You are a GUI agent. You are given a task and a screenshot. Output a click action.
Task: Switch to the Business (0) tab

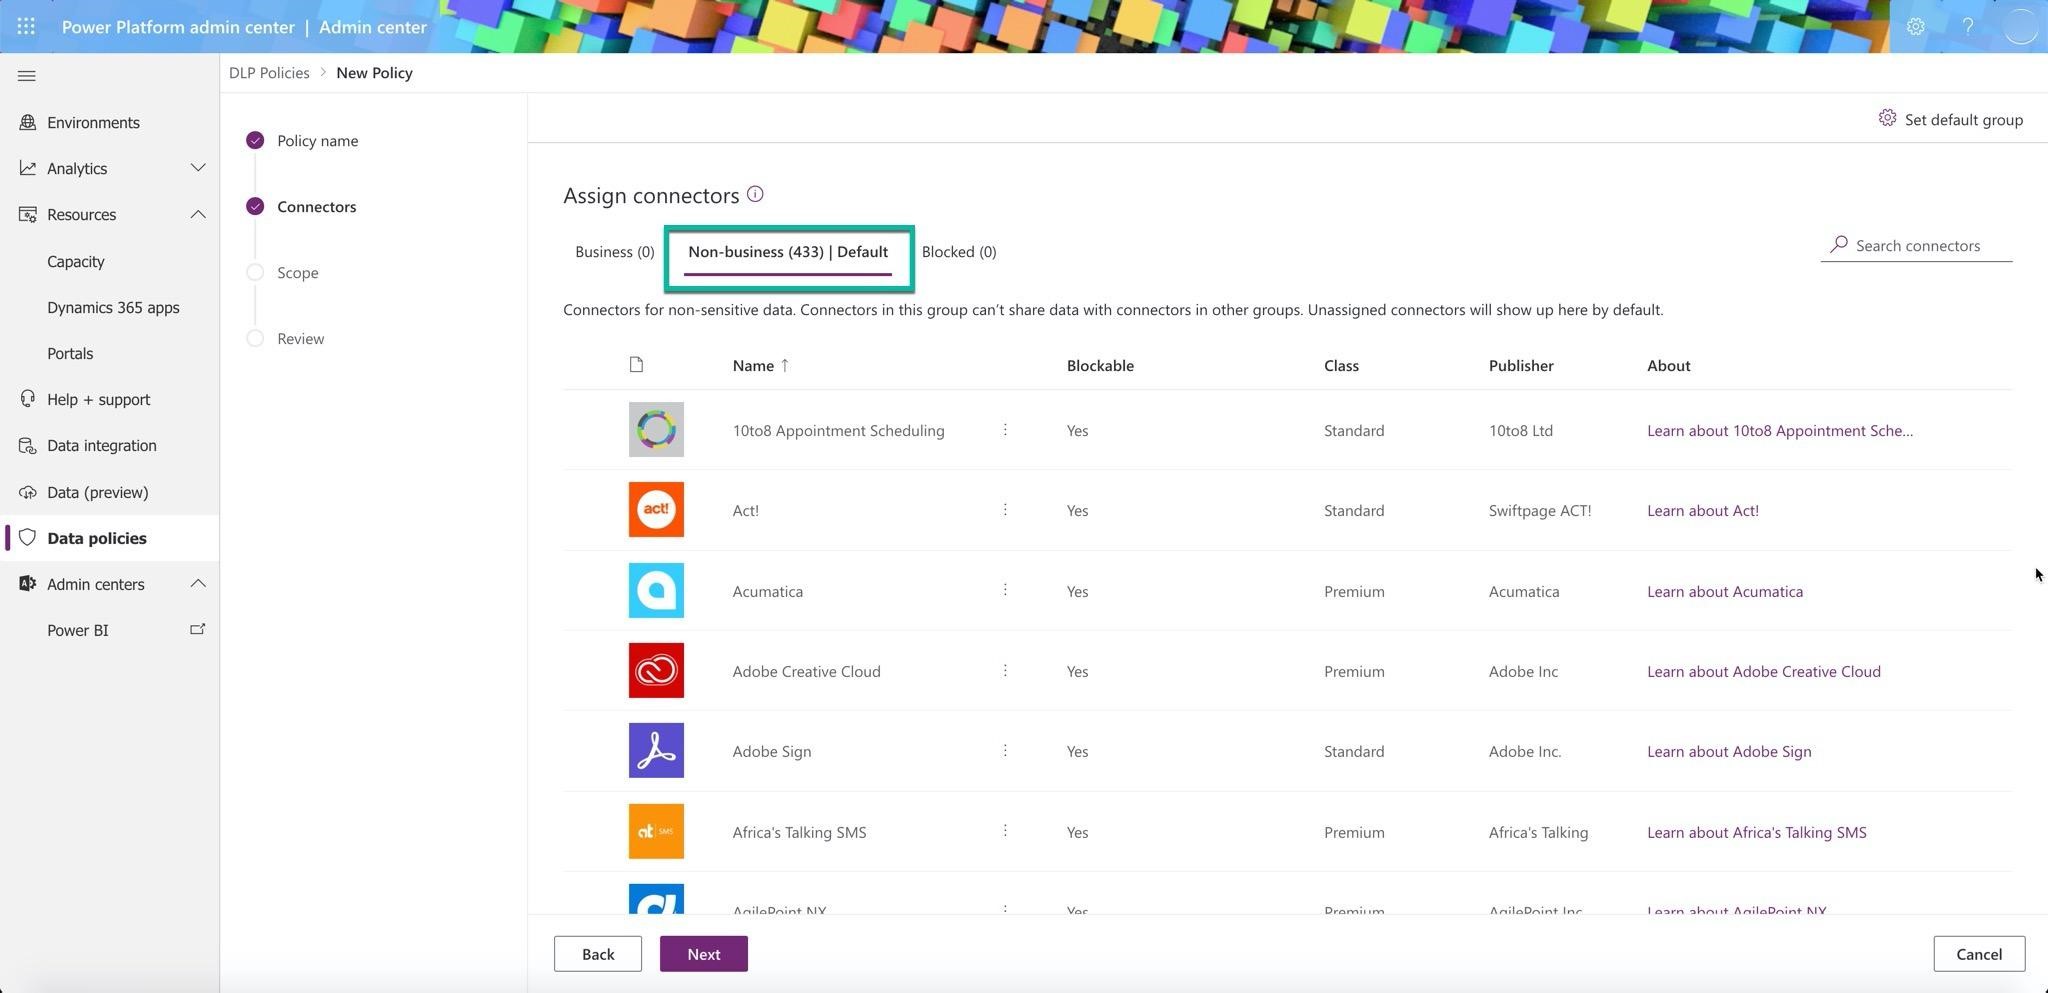click(614, 252)
